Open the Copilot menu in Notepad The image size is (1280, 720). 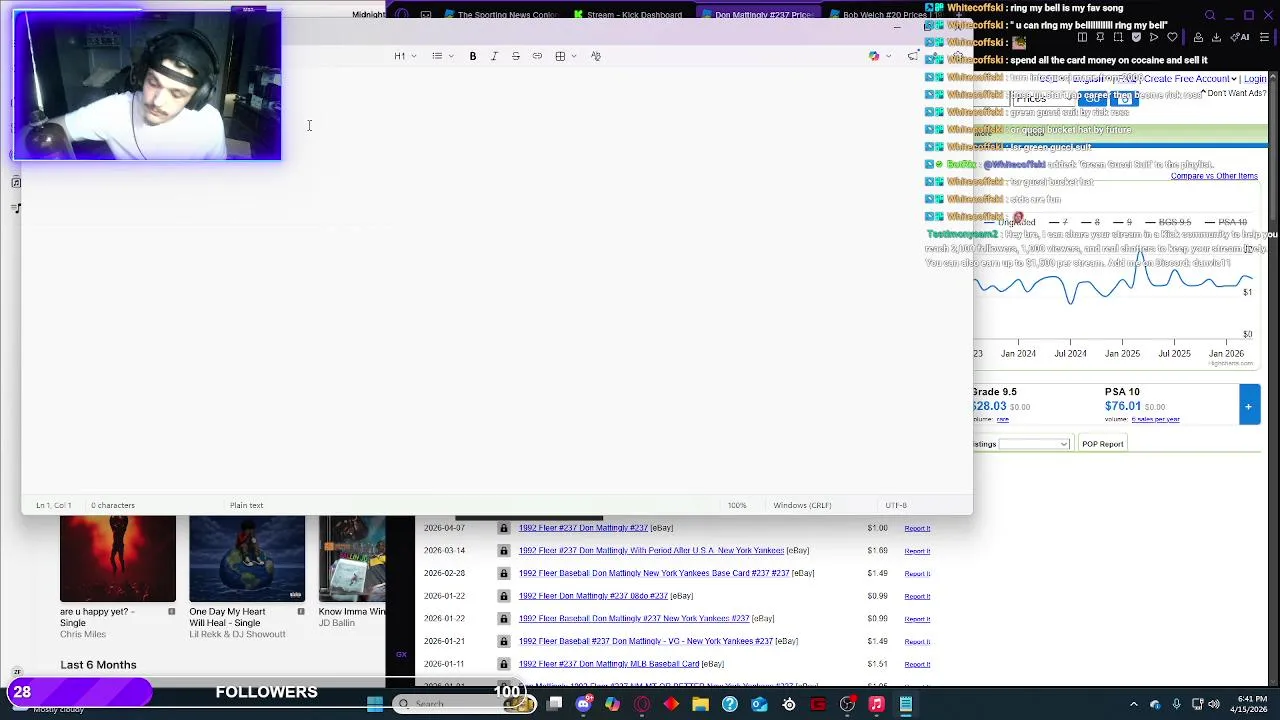[879, 56]
